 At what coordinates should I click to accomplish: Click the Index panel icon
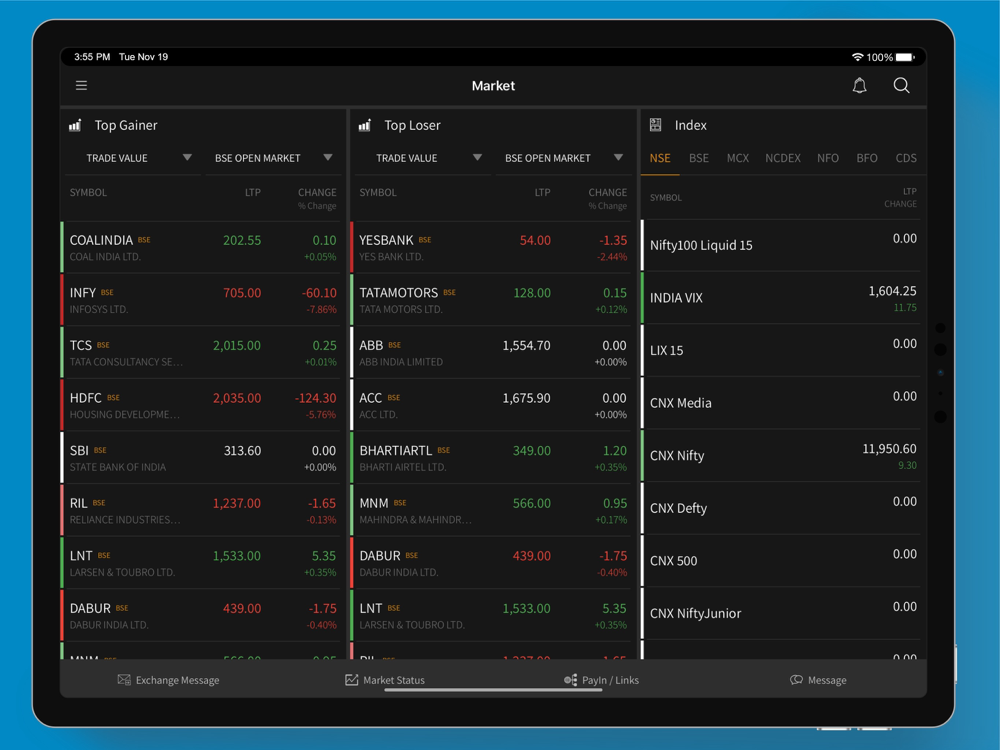(x=656, y=125)
